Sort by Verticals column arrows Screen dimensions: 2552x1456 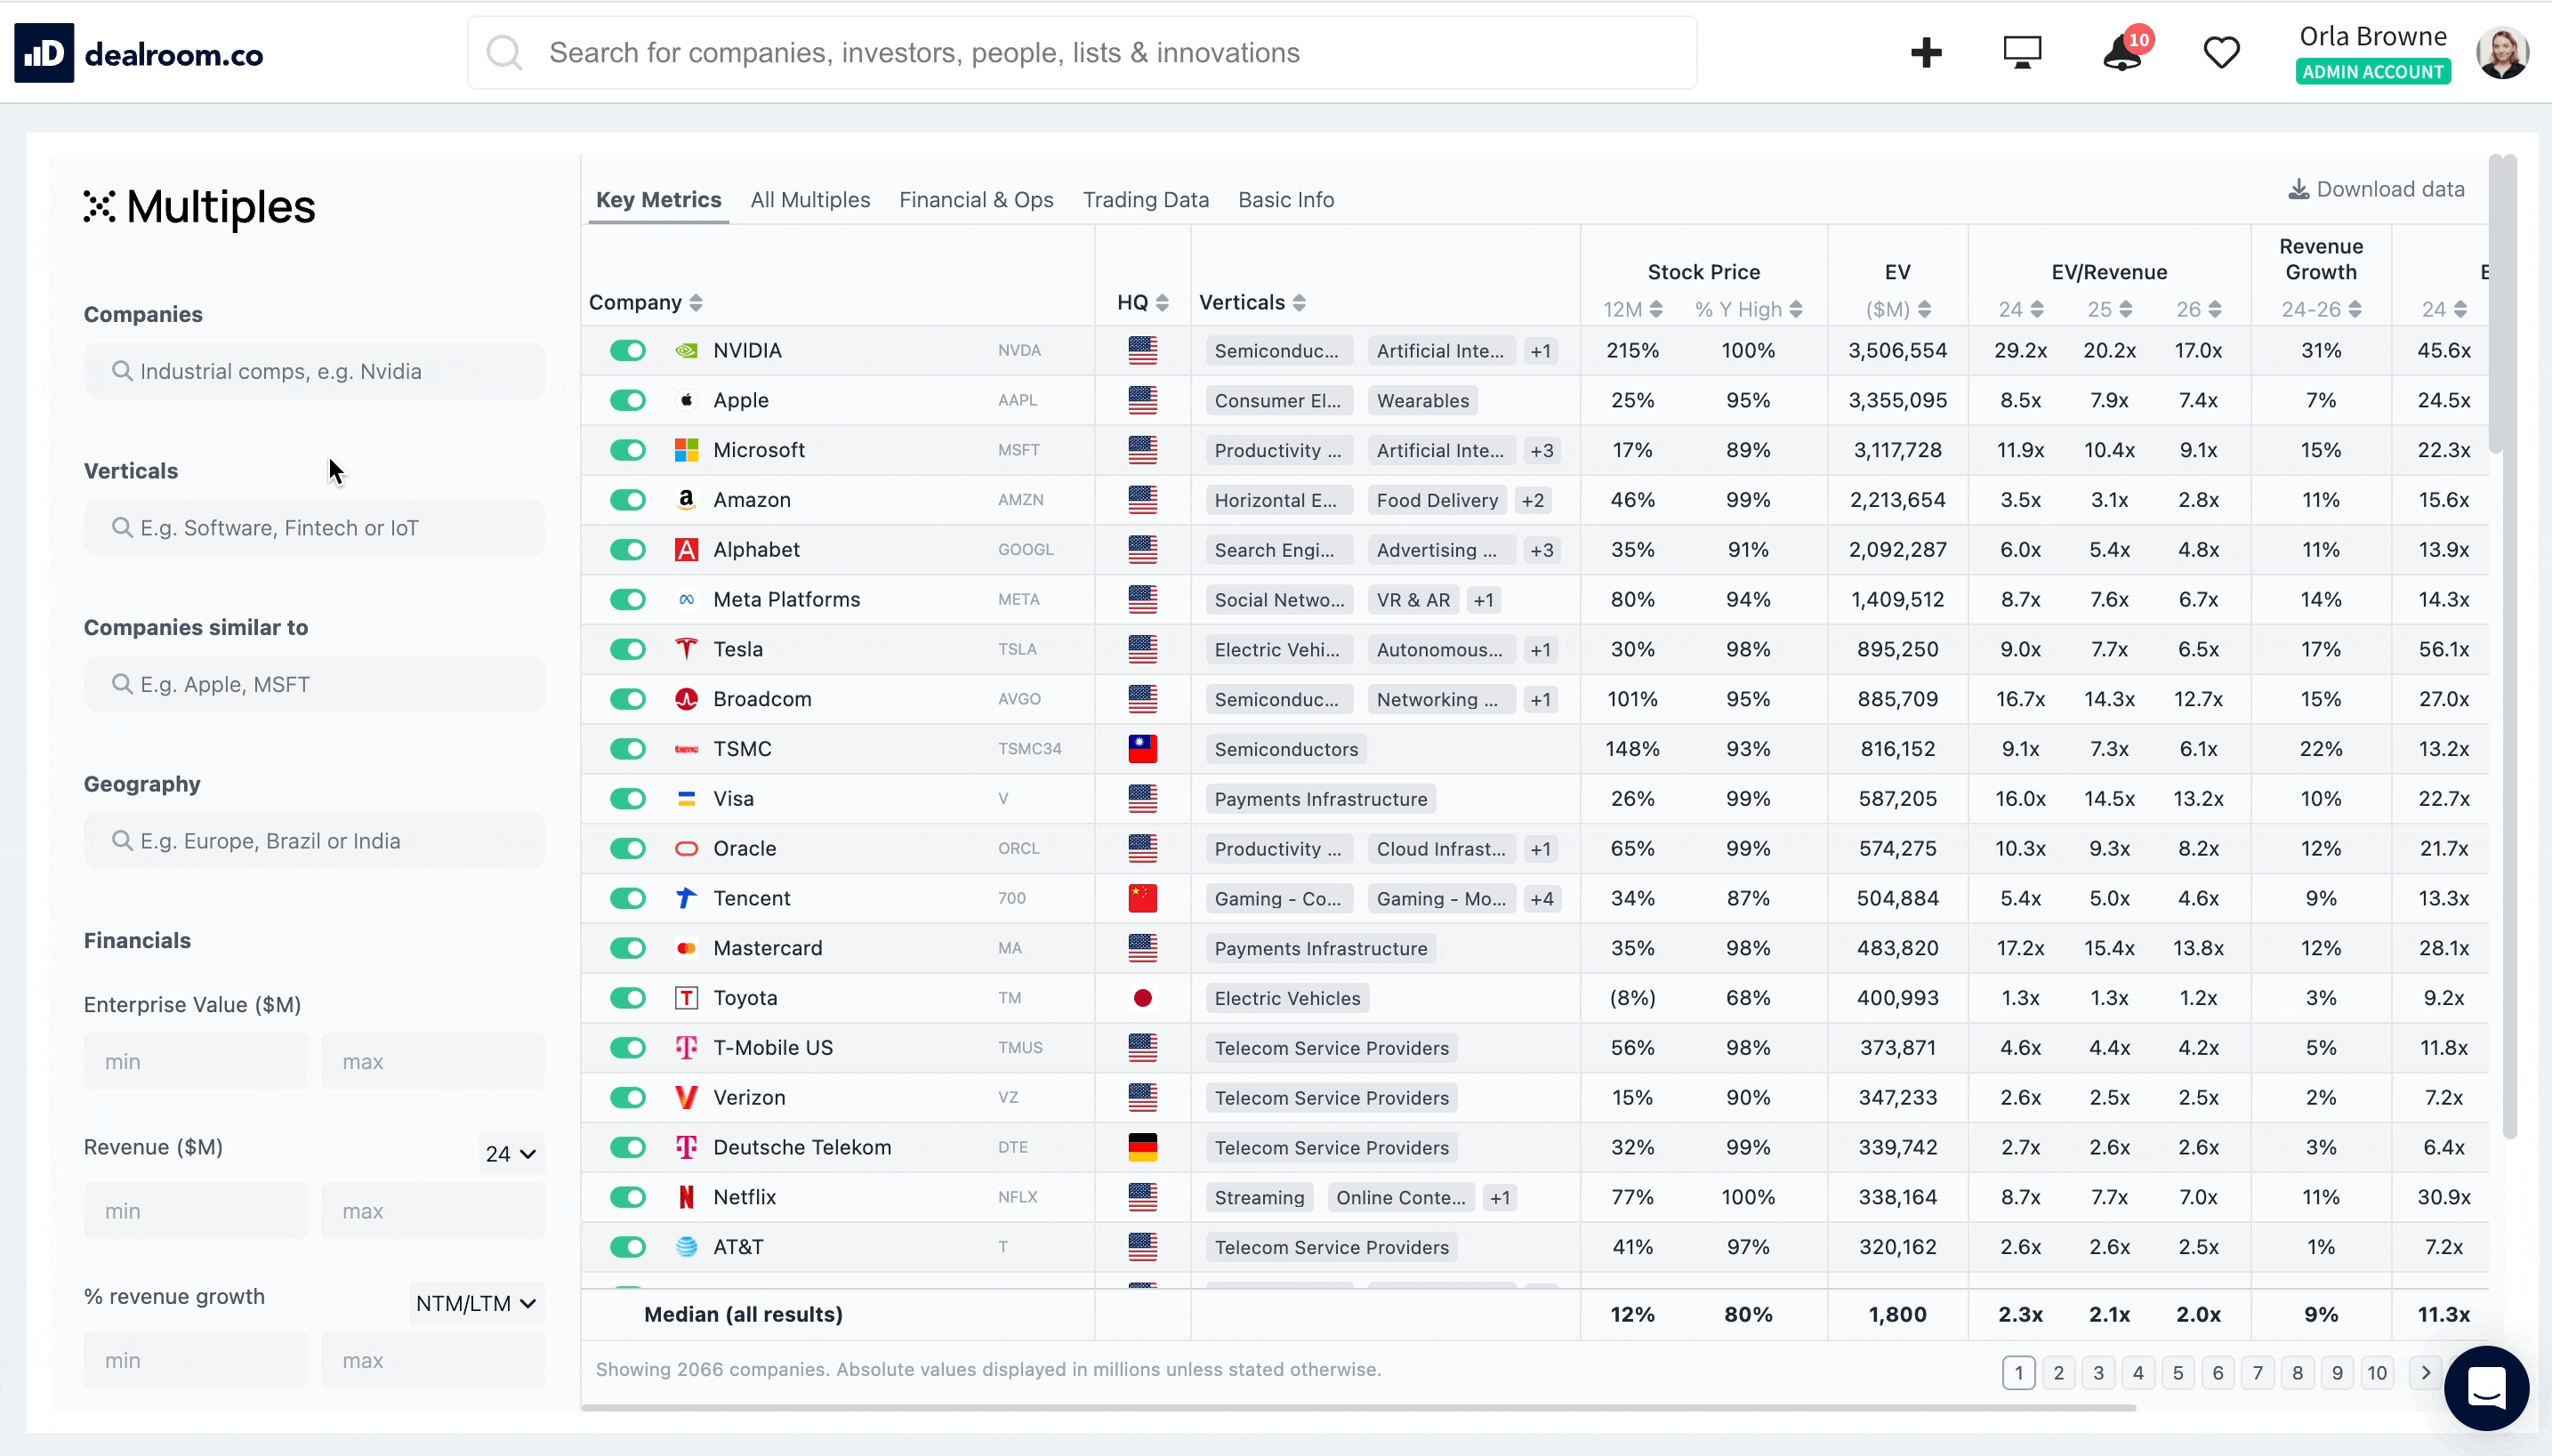(x=1299, y=303)
